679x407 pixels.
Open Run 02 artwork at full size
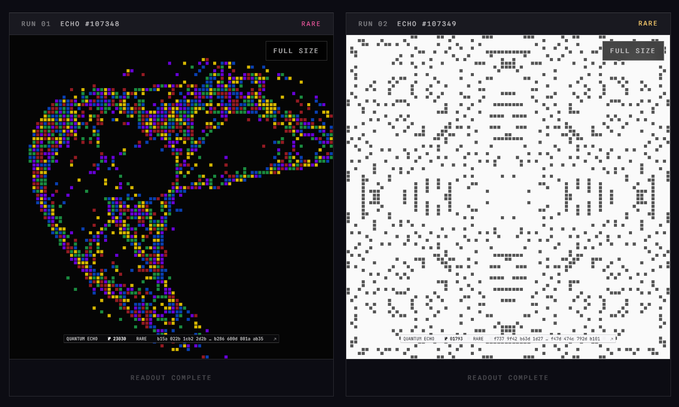pos(633,51)
